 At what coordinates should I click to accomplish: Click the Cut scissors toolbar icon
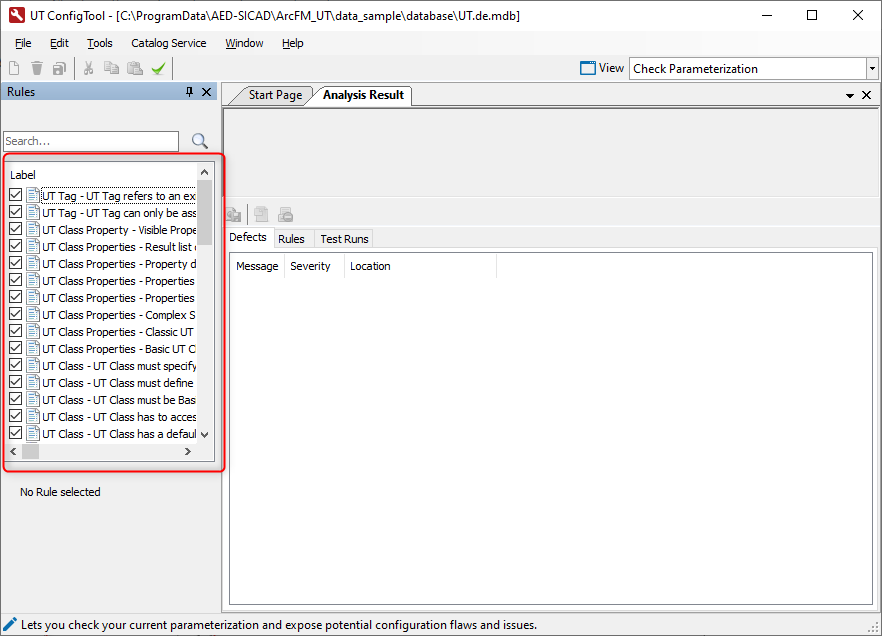pos(88,69)
